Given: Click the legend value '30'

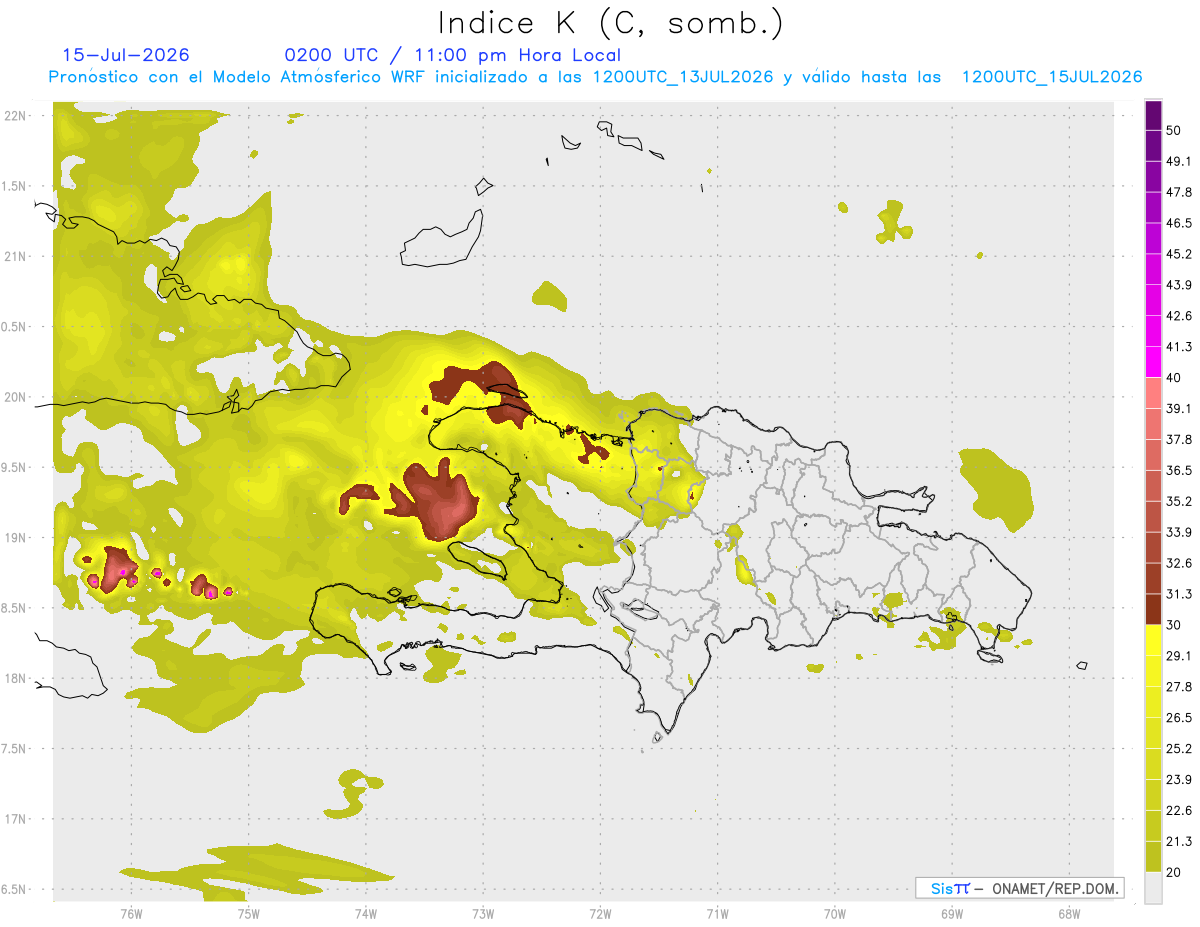Looking at the screenshot, I should 1174,625.
